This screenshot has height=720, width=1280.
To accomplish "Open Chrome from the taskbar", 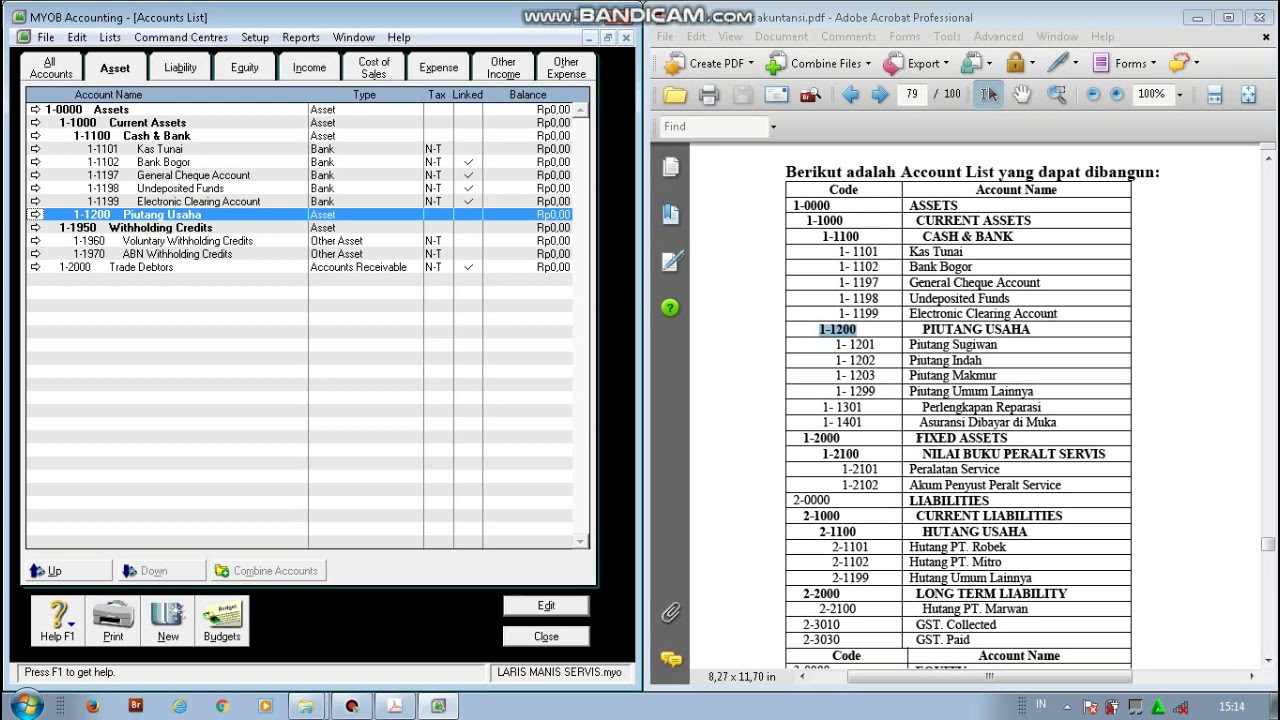I will [222, 706].
